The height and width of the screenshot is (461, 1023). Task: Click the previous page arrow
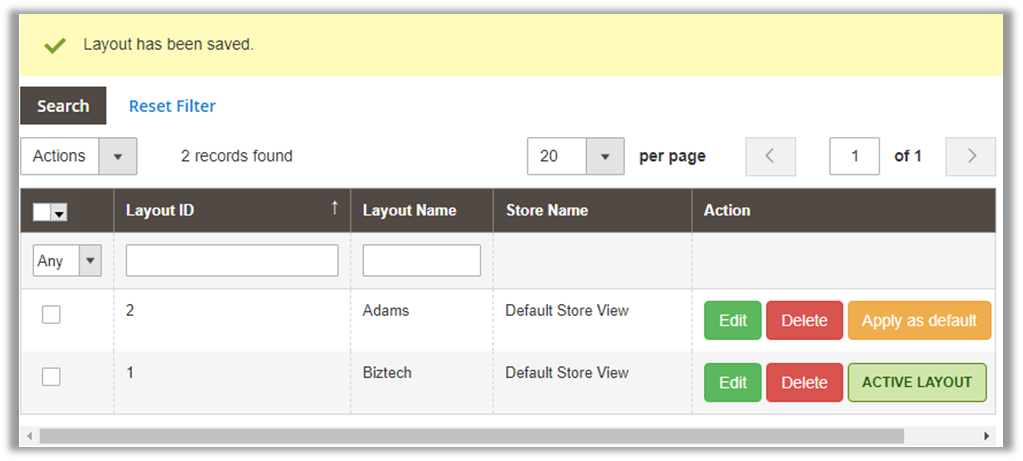coord(770,156)
